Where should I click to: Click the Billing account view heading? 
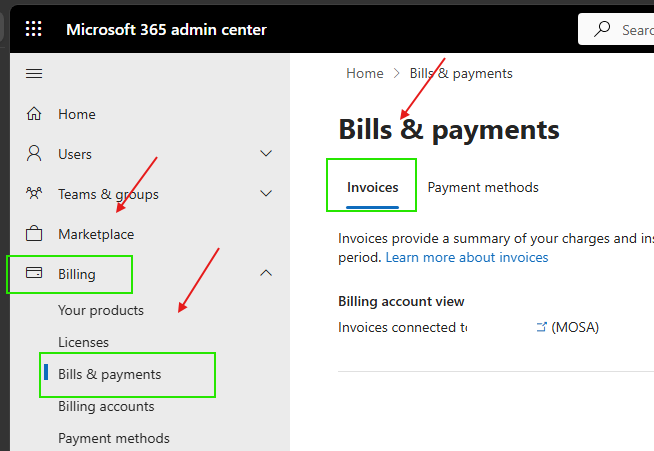401,301
